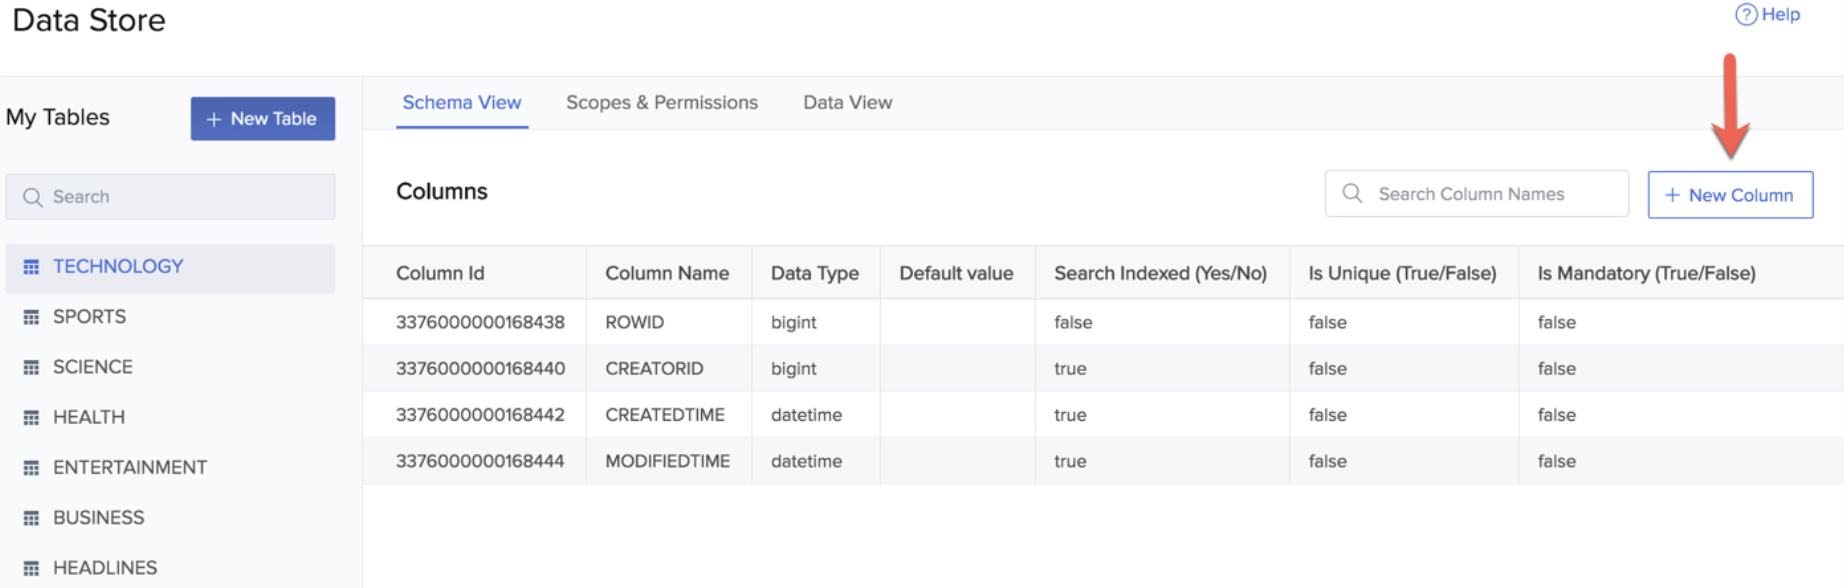Image resolution: width=1844 pixels, height=588 pixels.
Task: Click the Column Name header
Action: click(667, 273)
